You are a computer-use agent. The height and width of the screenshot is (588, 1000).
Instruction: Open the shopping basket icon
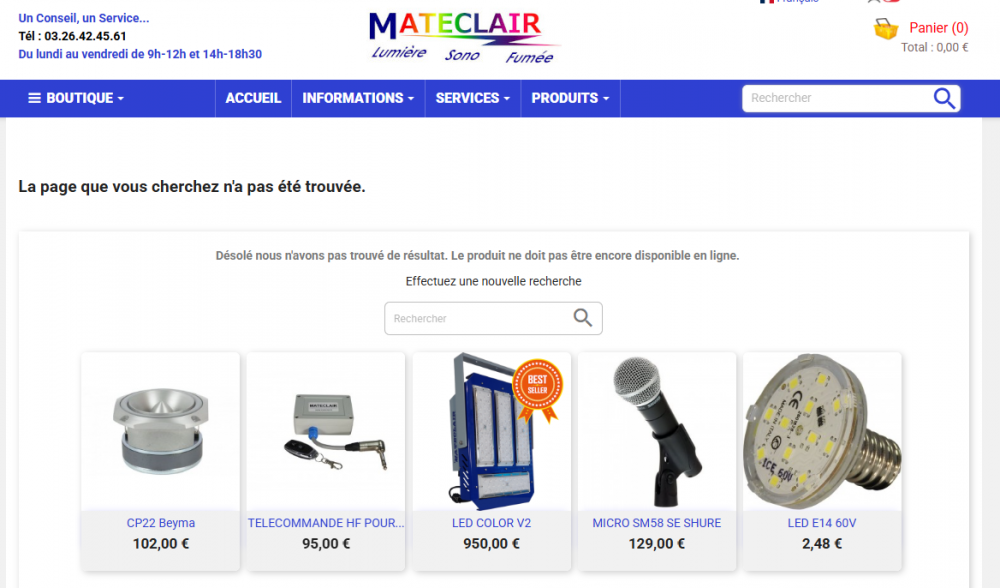click(886, 29)
